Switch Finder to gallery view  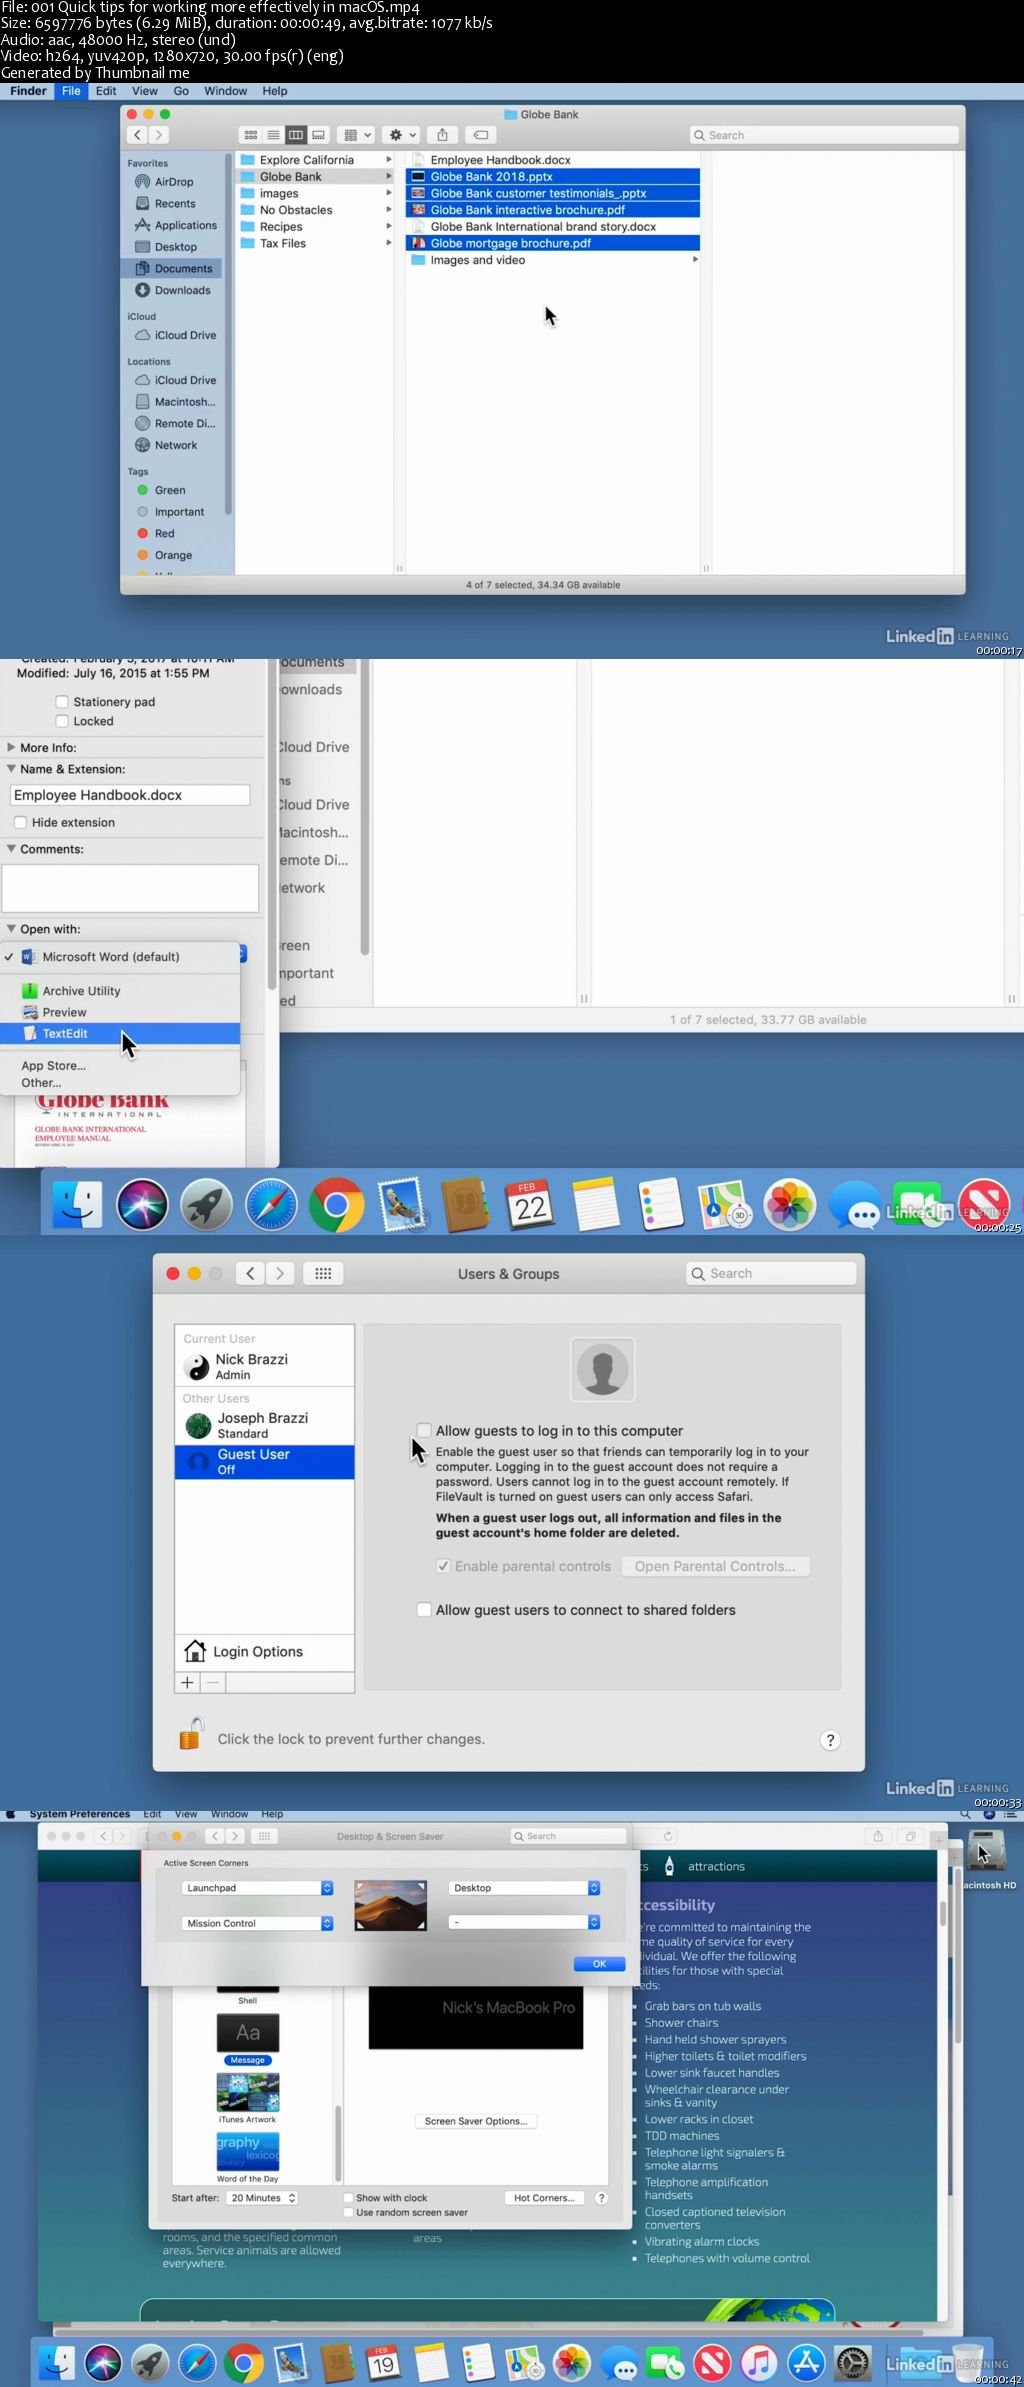click(x=318, y=135)
